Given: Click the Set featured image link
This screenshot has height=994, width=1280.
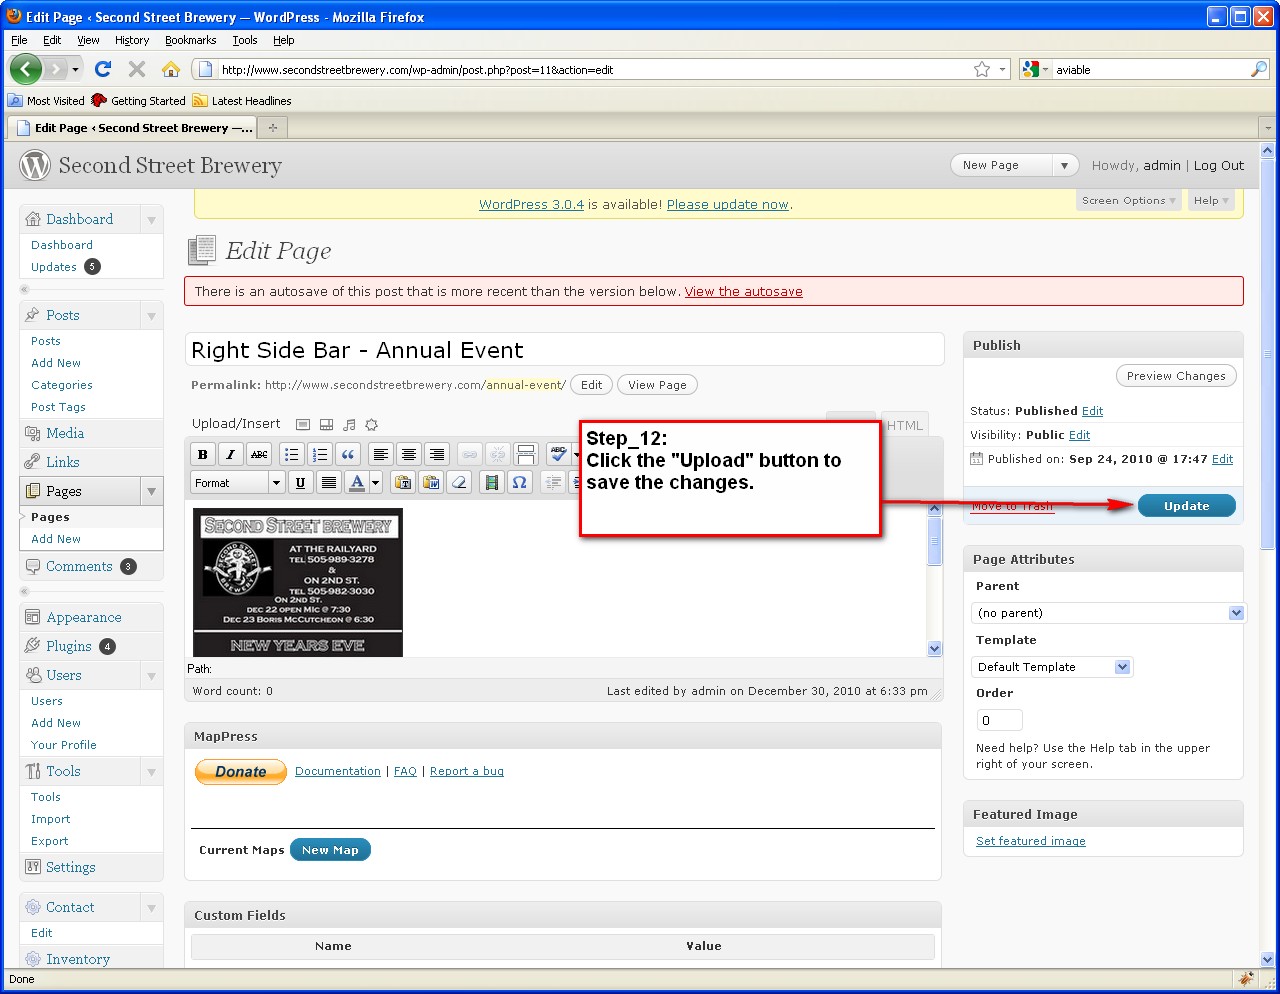Looking at the screenshot, I should coord(1030,841).
